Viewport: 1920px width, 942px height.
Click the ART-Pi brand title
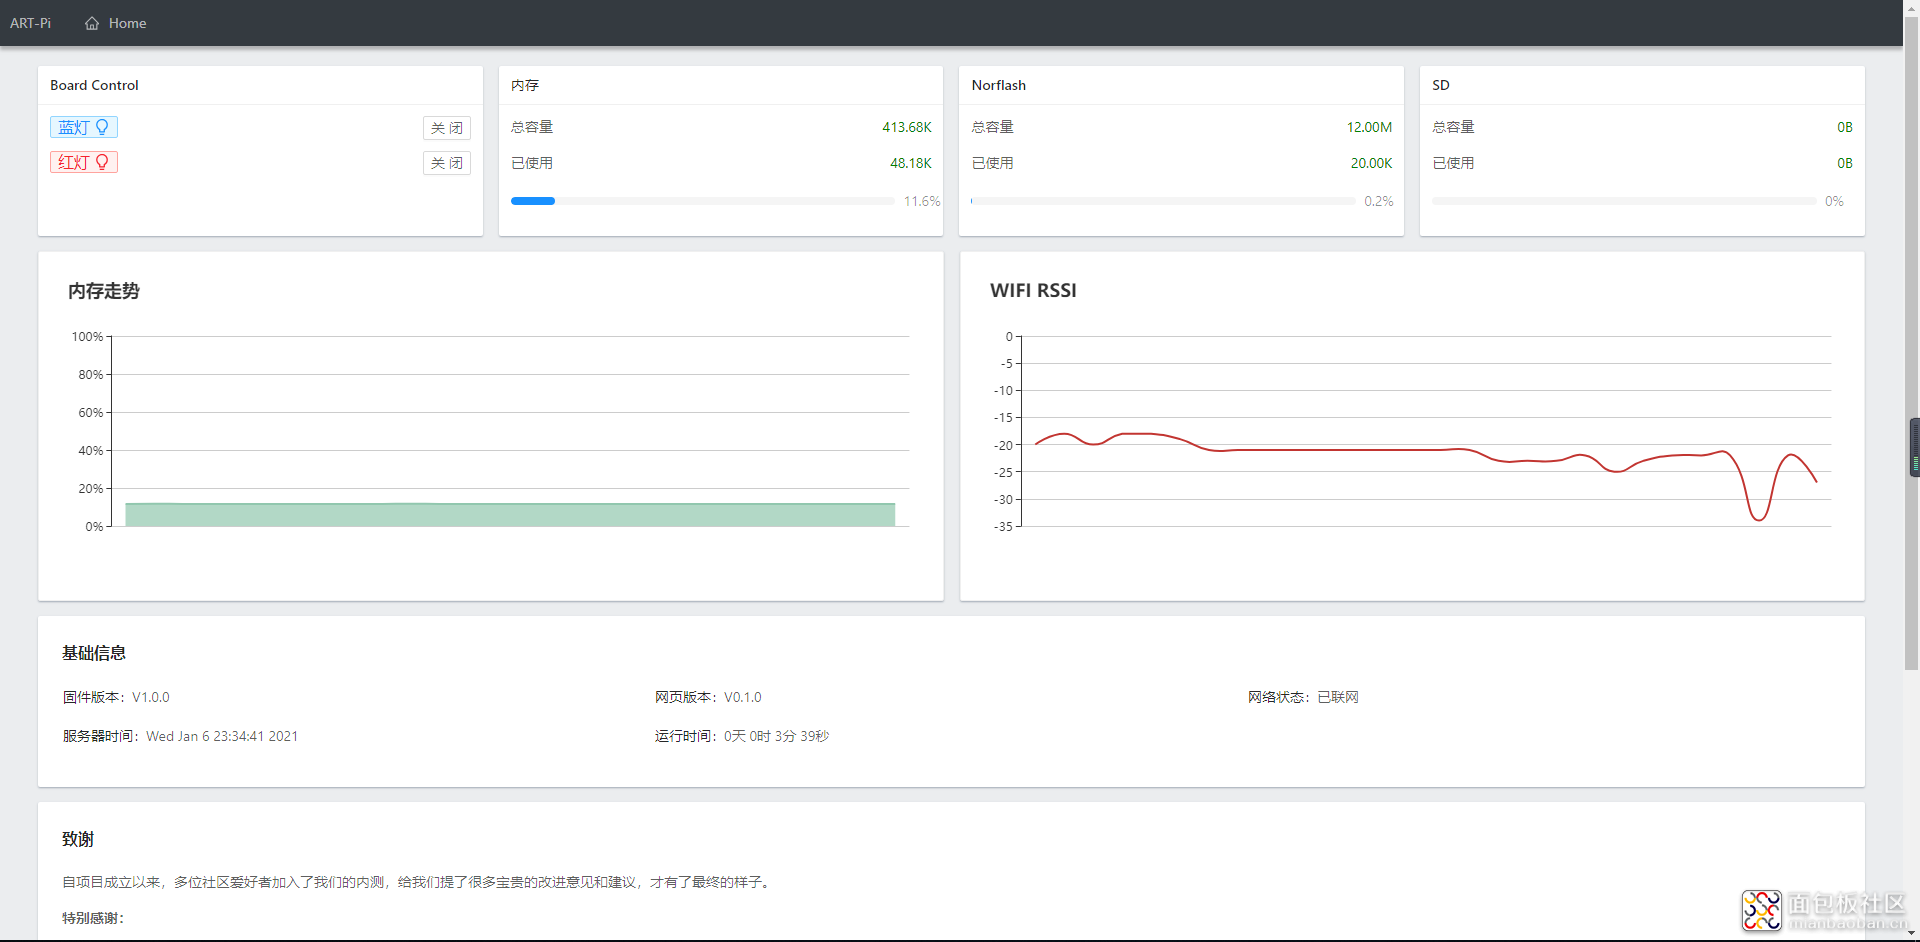tap(31, 23)
